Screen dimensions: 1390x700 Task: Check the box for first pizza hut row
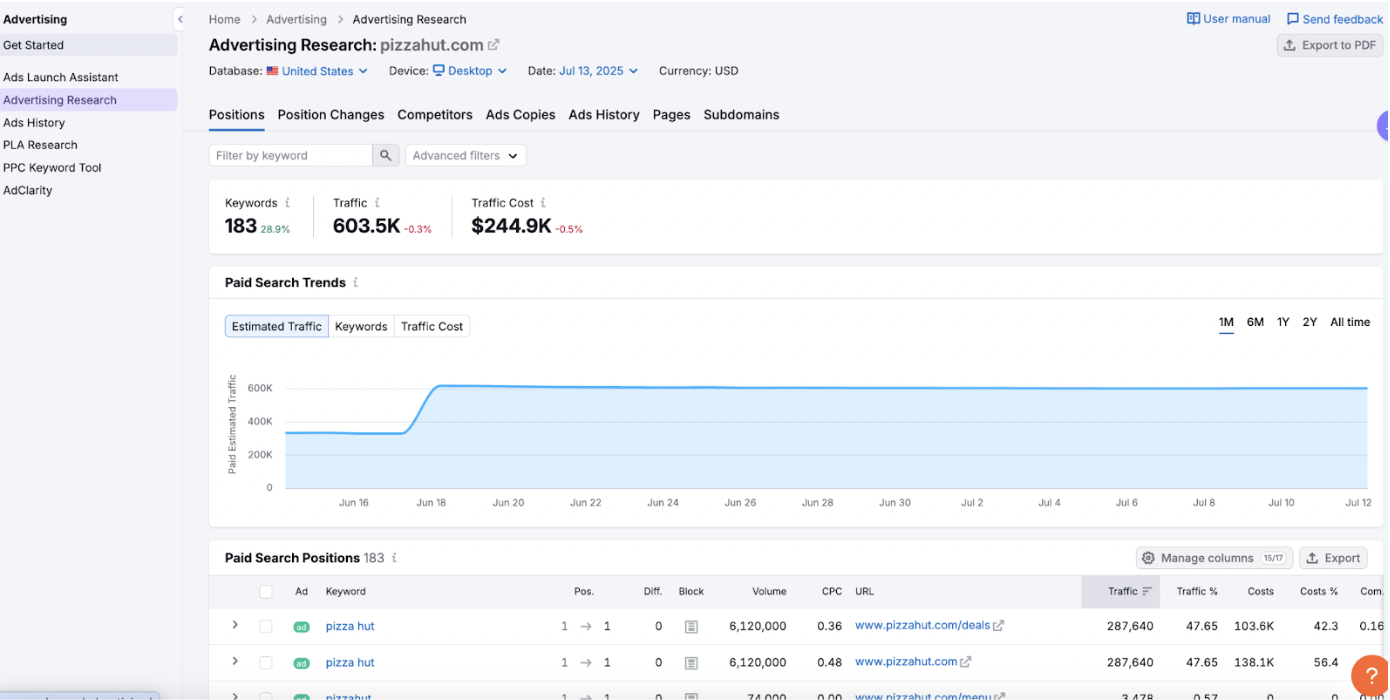[x=266, y=626]
